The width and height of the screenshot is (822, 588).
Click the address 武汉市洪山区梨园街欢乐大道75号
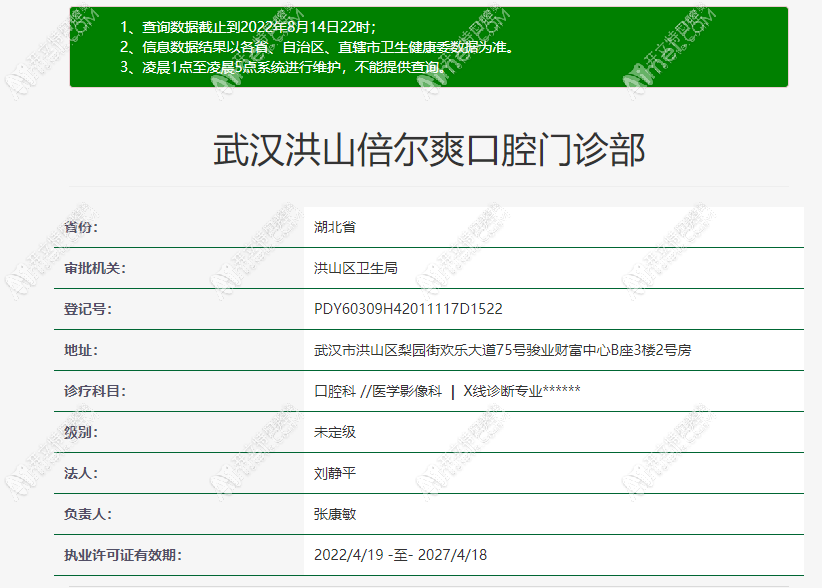(502, 350)
